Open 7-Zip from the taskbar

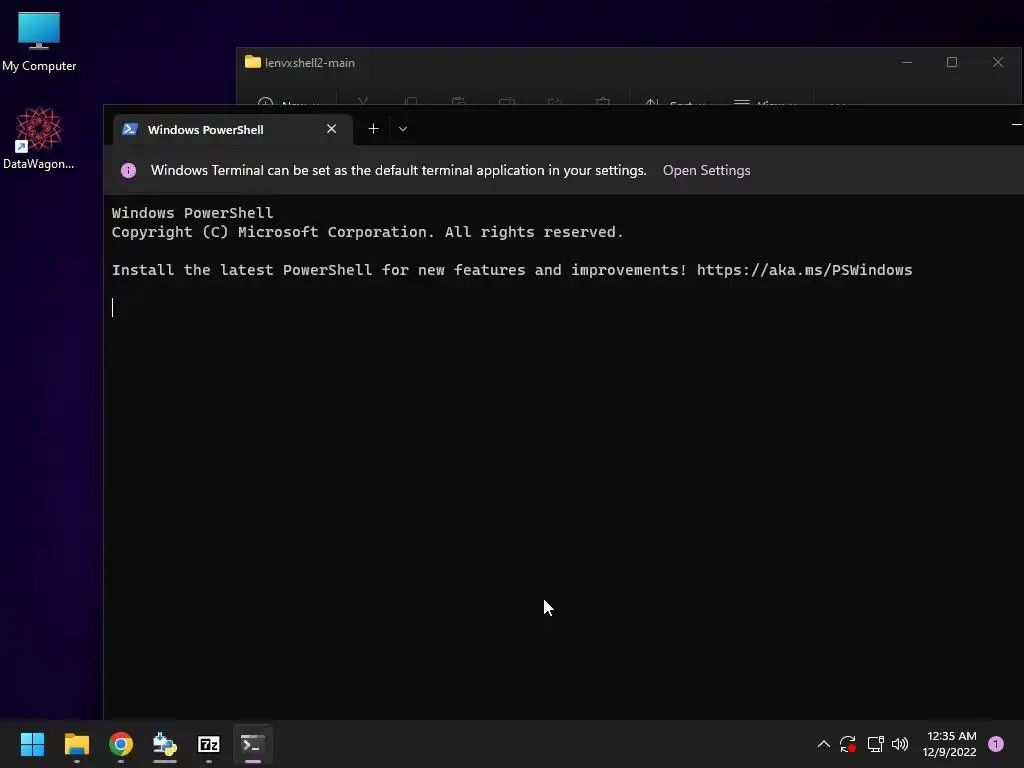(209, 744)
